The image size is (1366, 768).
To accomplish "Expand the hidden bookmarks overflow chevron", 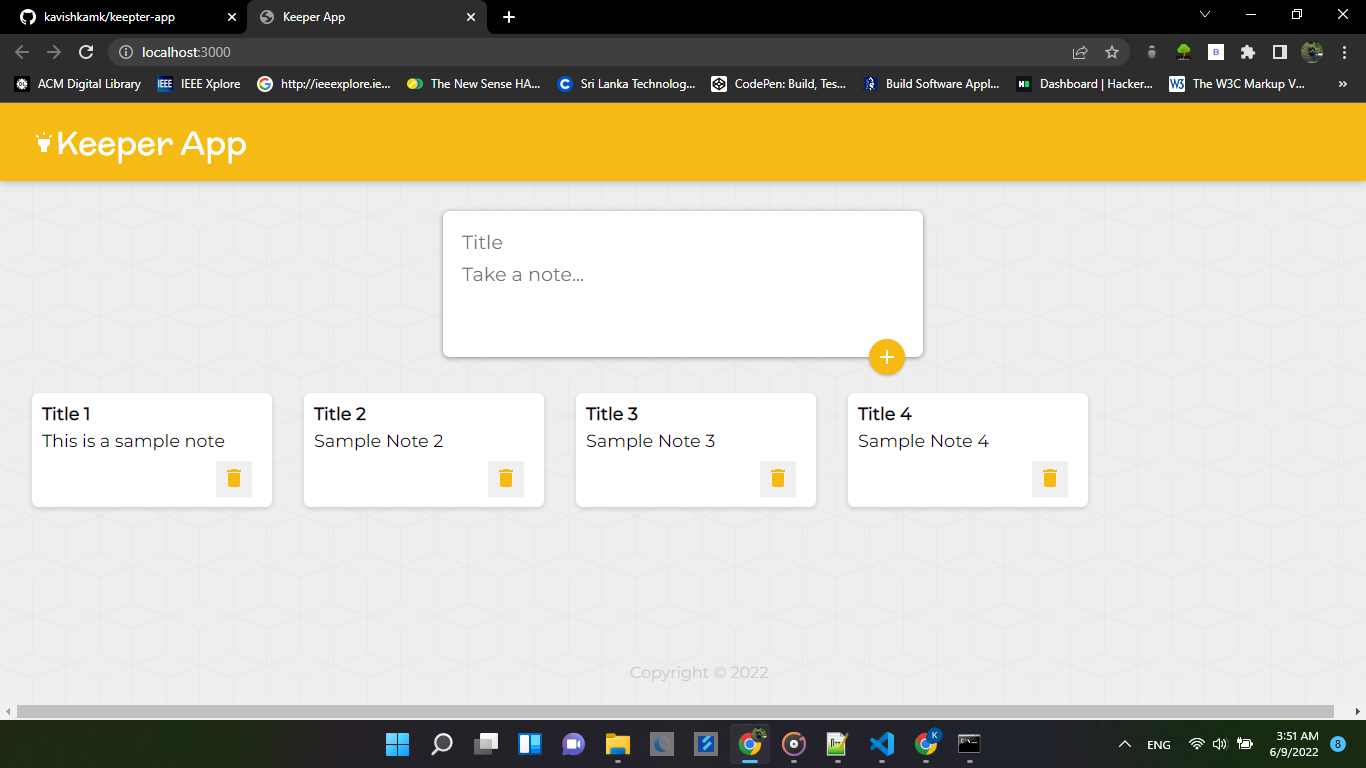I will [x=1342, y=84].
